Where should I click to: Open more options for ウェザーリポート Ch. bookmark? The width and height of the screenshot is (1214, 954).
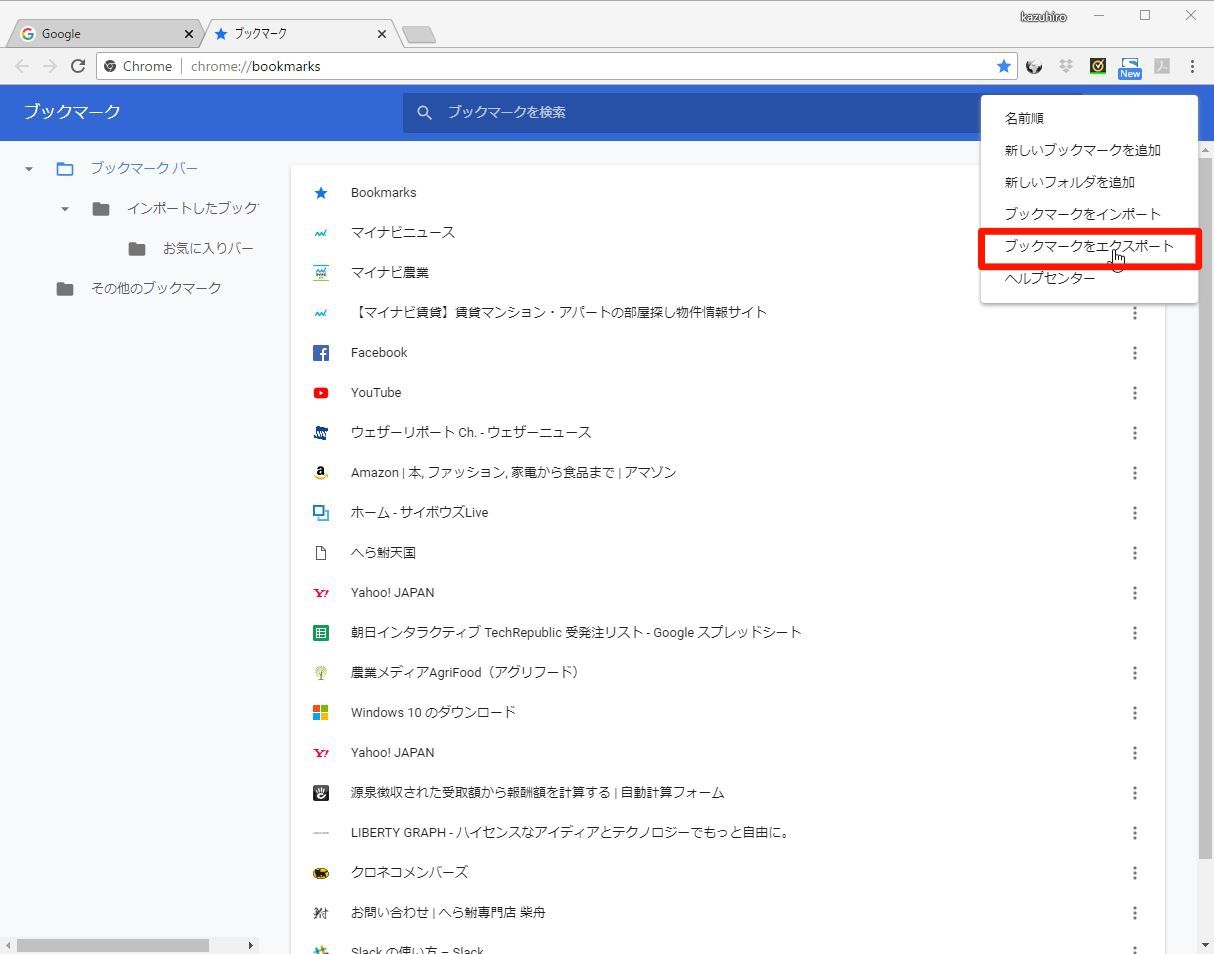(x=1134, y=433)
